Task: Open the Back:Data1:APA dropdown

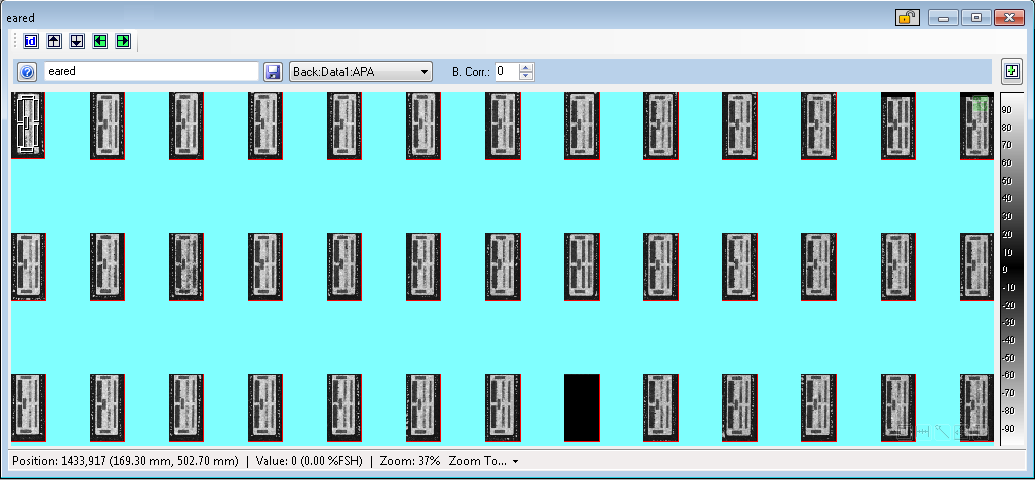Action: tap(360, 71)
